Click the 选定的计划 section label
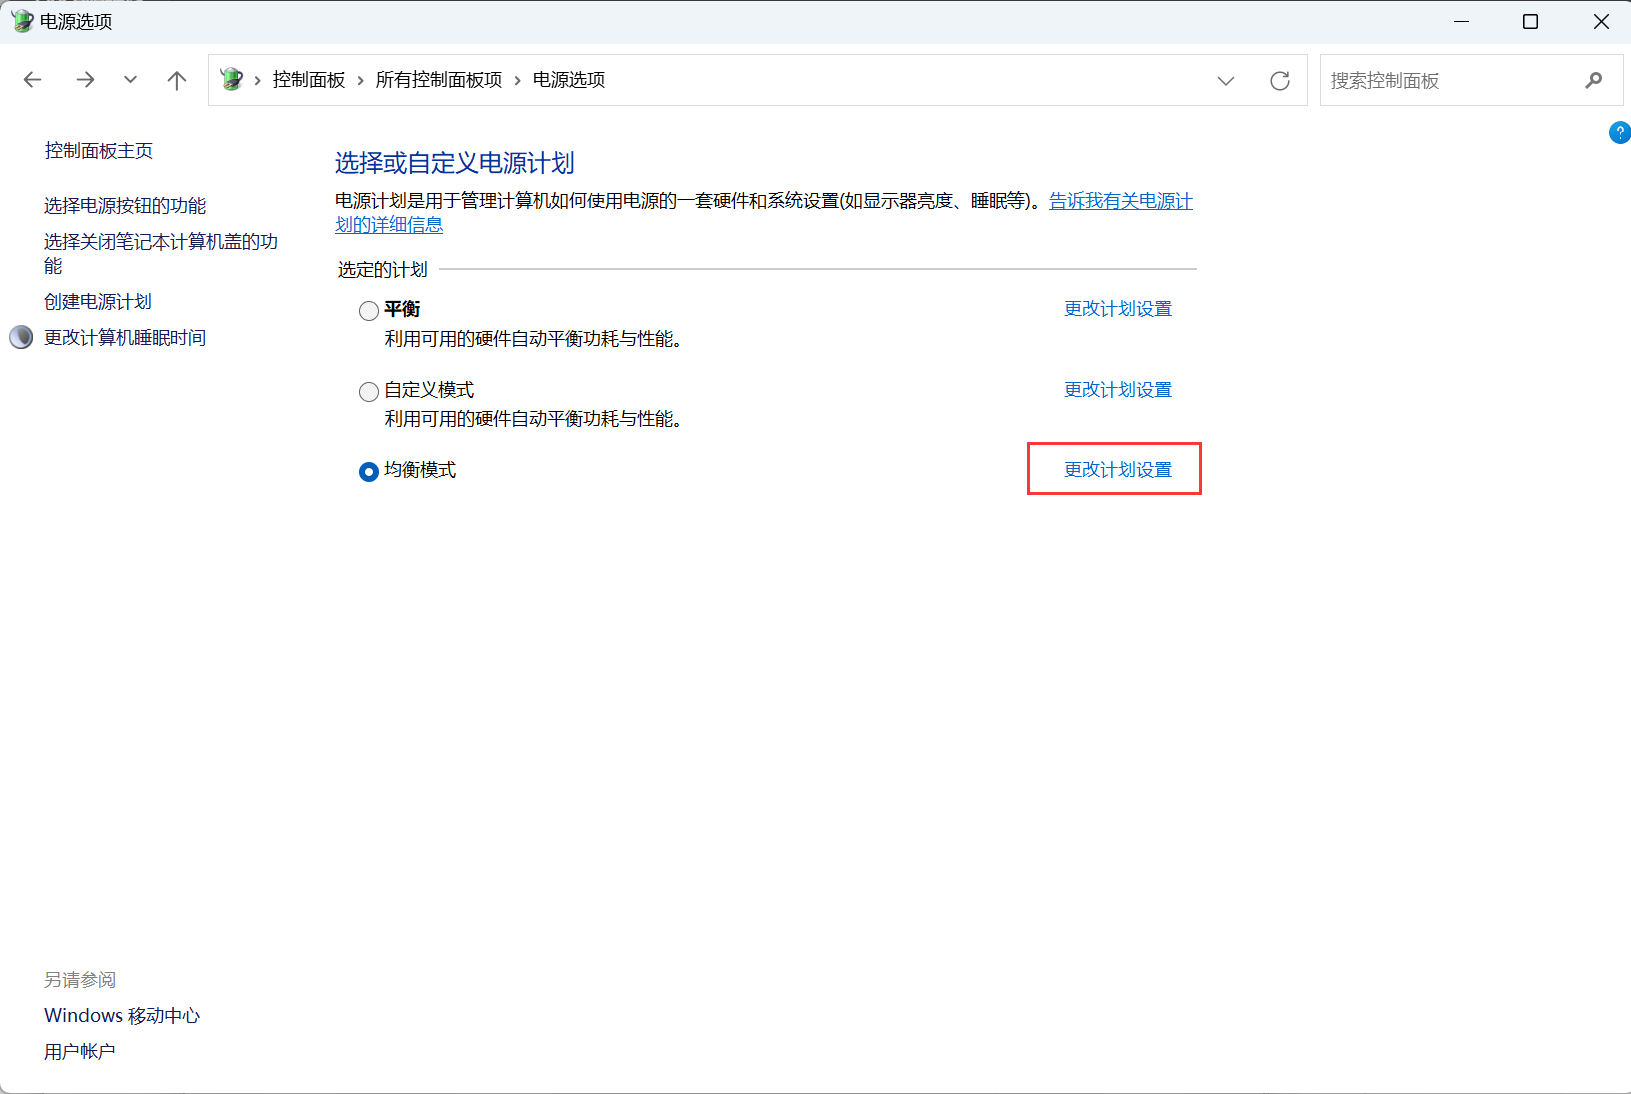Screen dimensions: 1631x1094 click(x=383, y=270)
